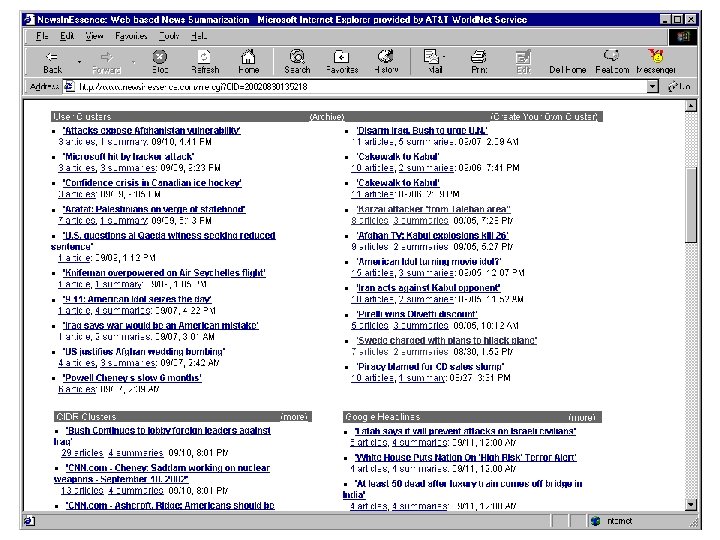Open the Favorites toolbar icon
Image resolution: width=720 pixels, height=540 pixels.
(x=342, y=62)
